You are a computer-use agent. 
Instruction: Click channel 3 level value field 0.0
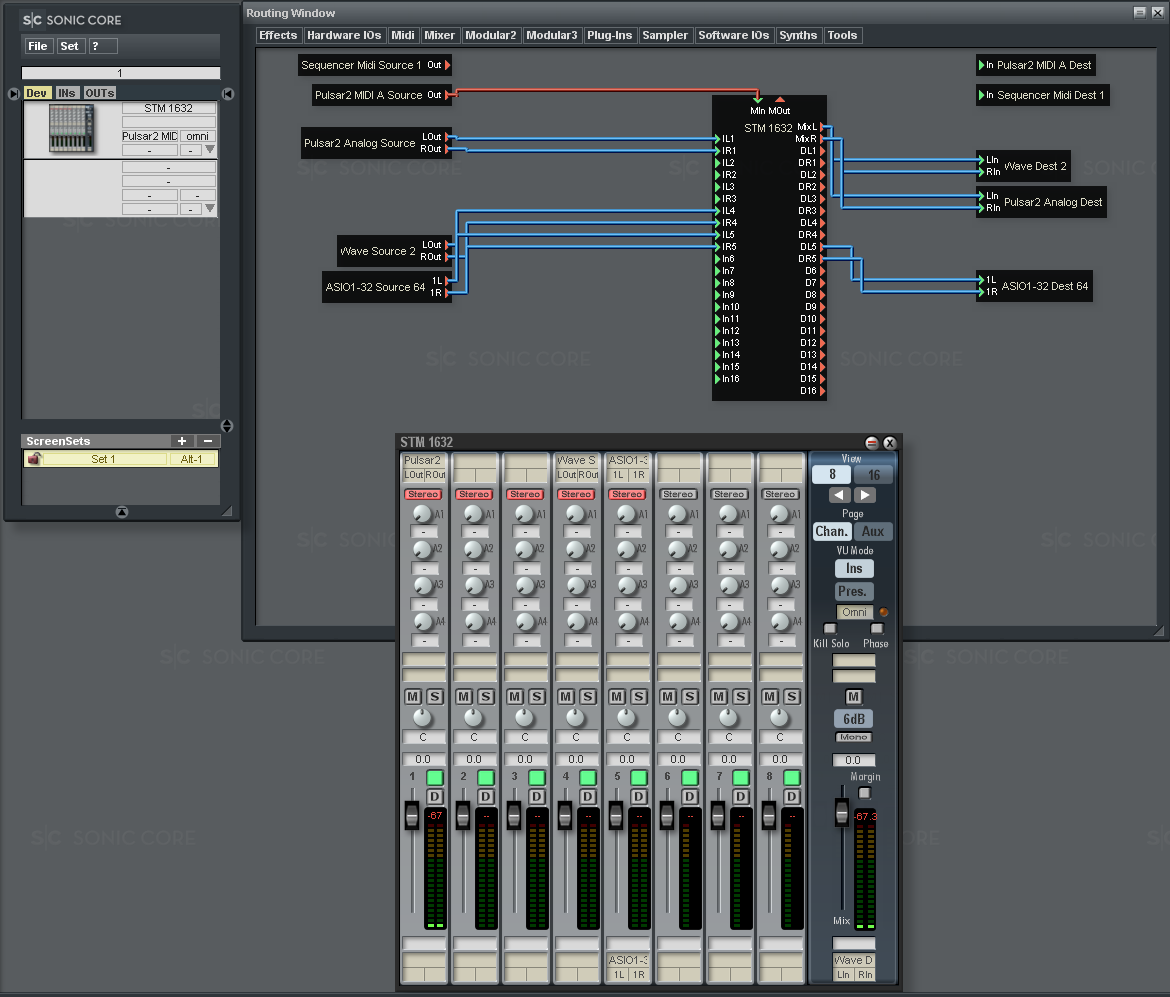point(525,759)
